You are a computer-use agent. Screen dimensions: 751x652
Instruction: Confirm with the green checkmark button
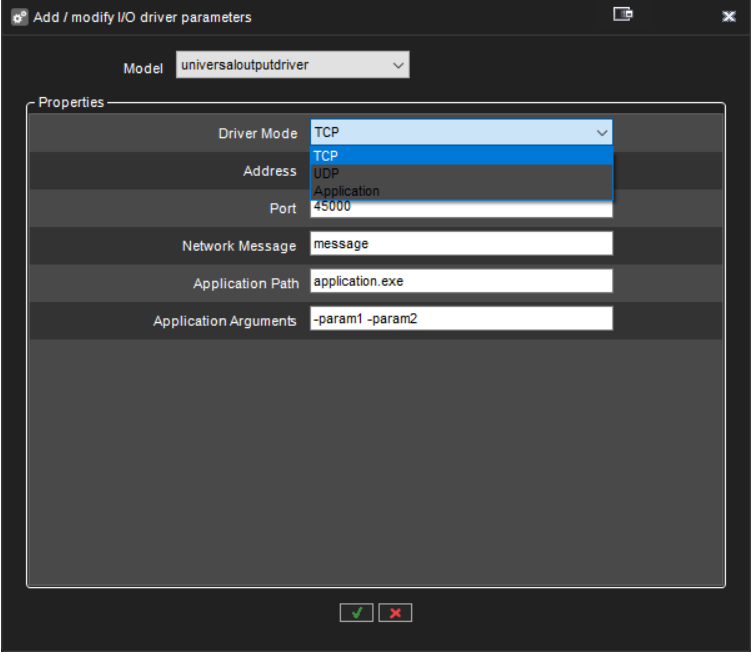(x=356, y=613)
